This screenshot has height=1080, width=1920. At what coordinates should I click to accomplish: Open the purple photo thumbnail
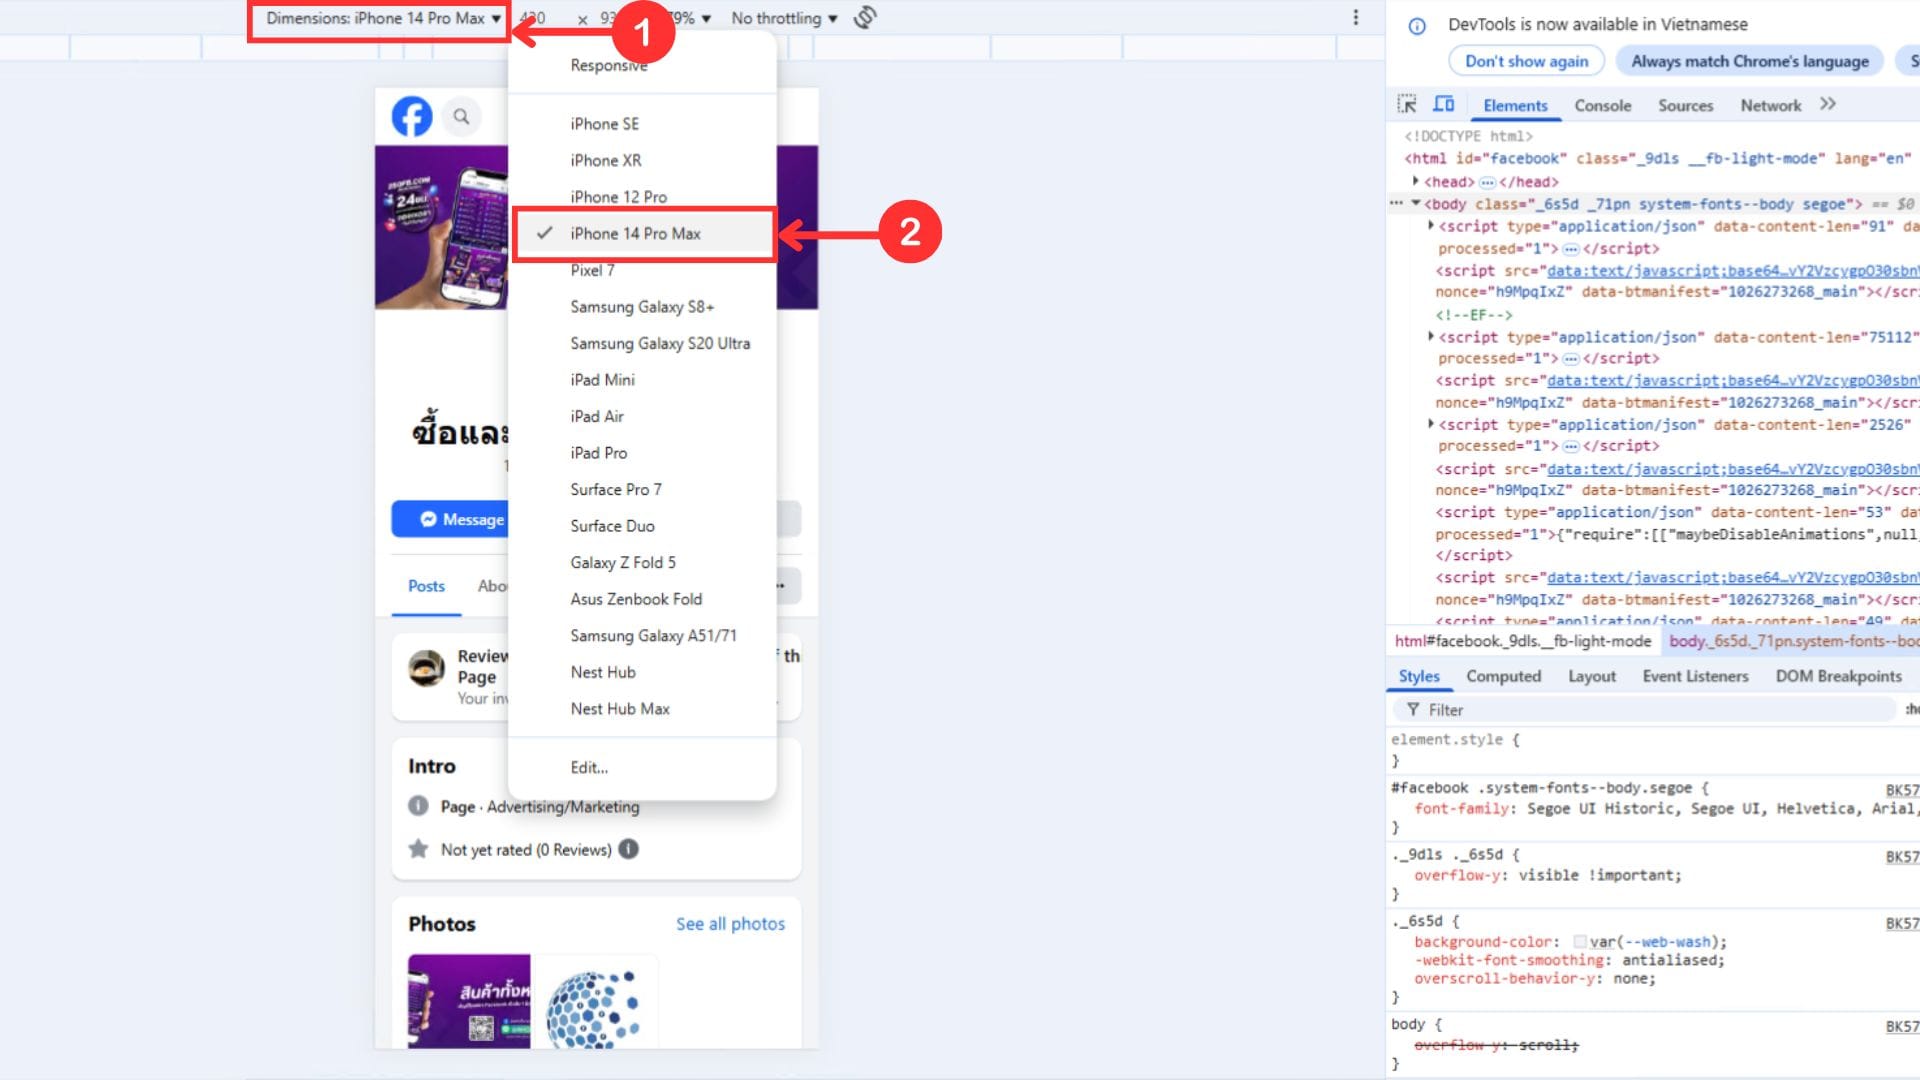[469, 1001]
